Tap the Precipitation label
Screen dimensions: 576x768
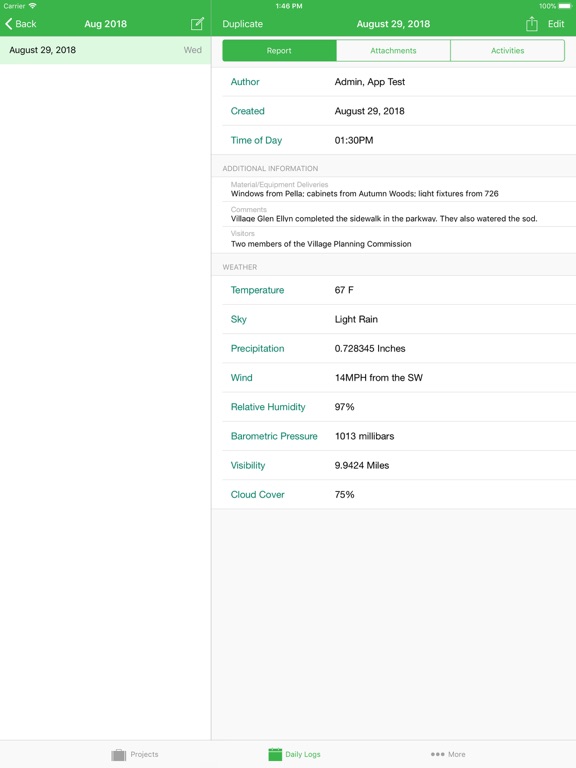(258, 349)
